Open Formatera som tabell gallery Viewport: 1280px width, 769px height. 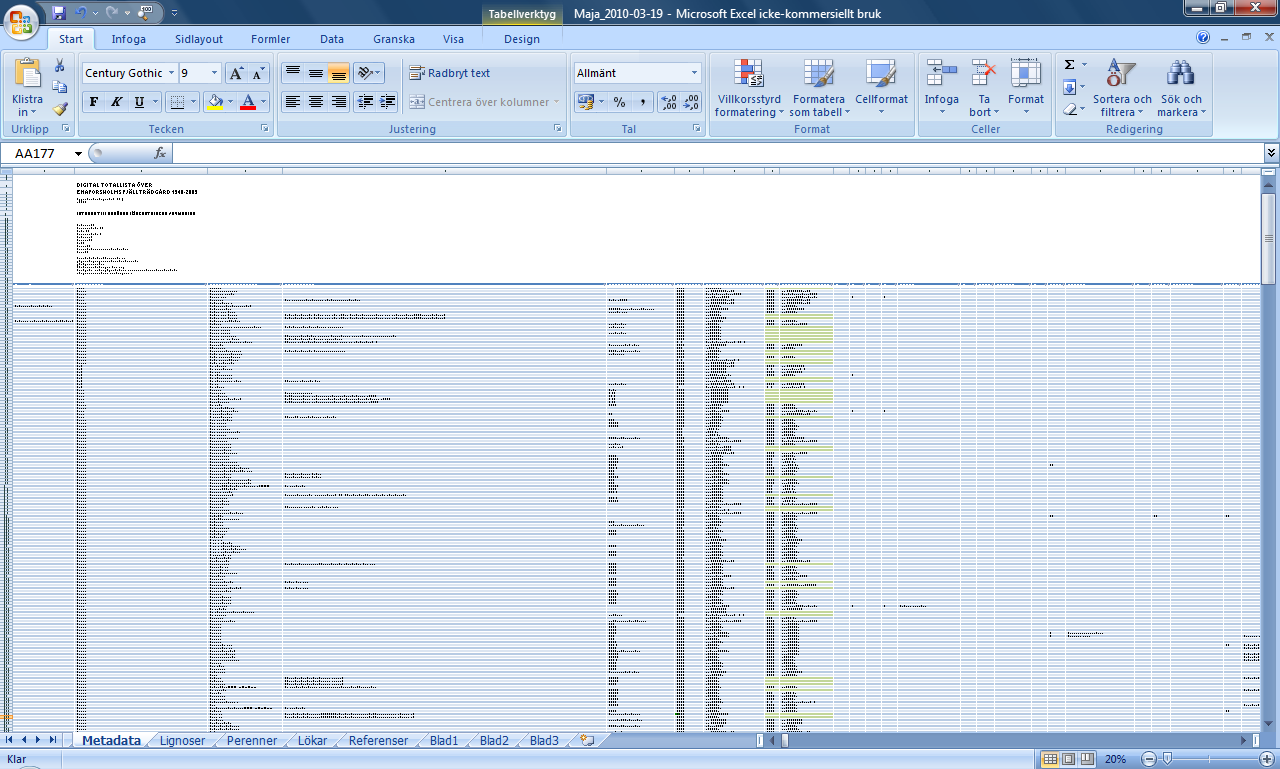click(x=819, y=88)
